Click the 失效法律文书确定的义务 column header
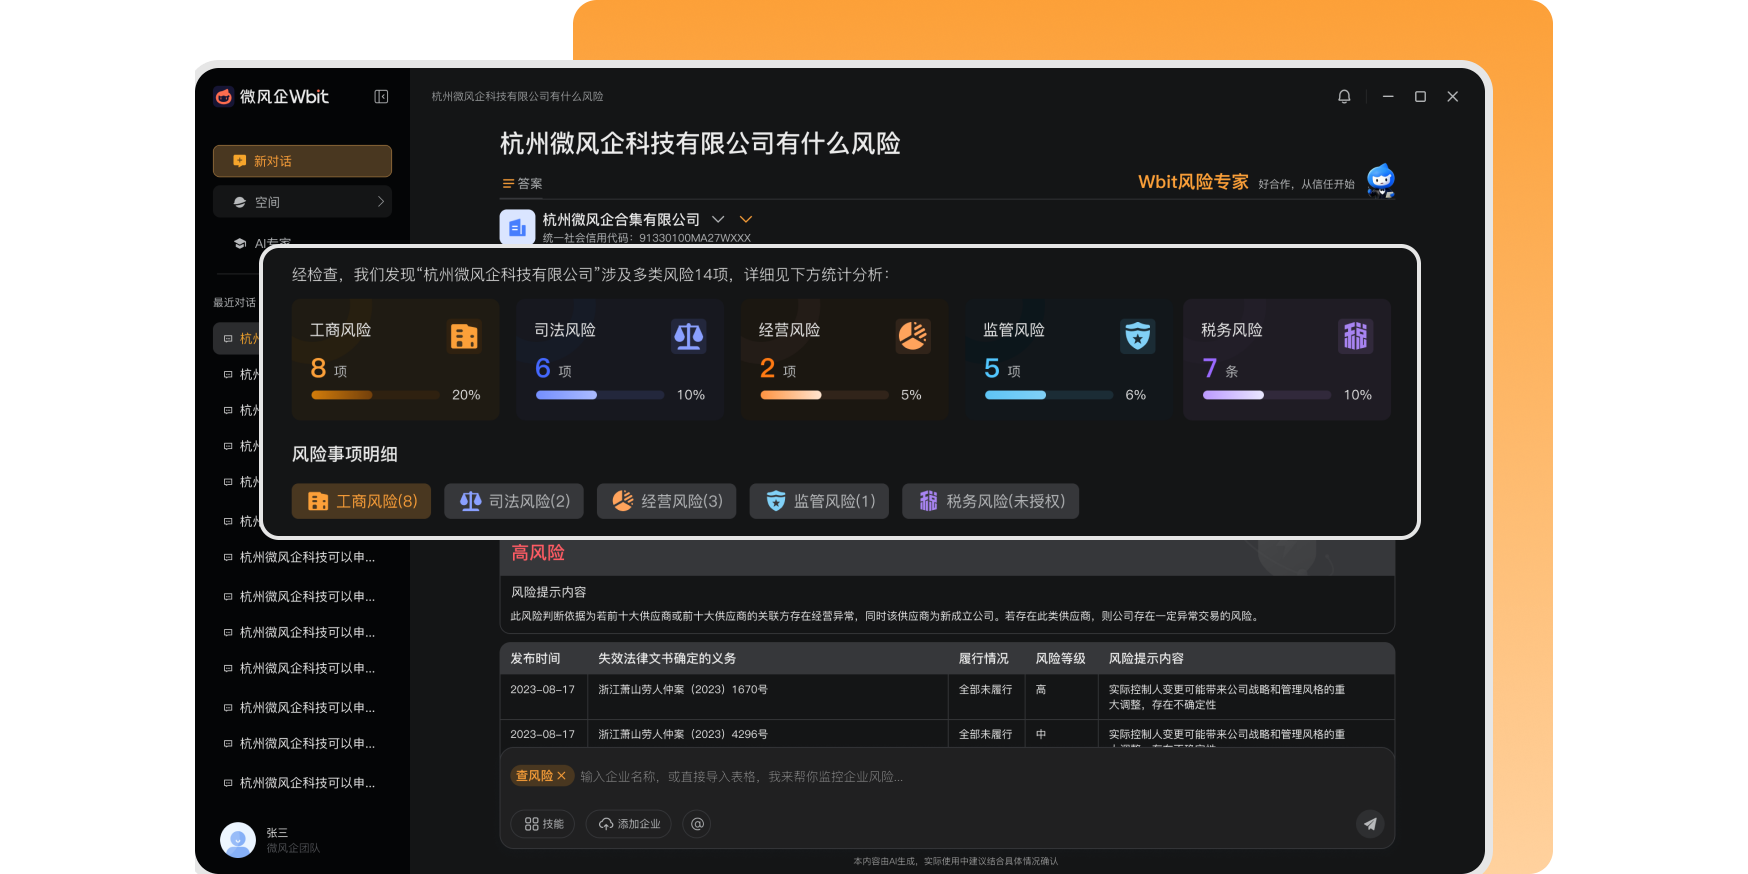Screen dimensions: 1748x874 click(x=667, y=658)
